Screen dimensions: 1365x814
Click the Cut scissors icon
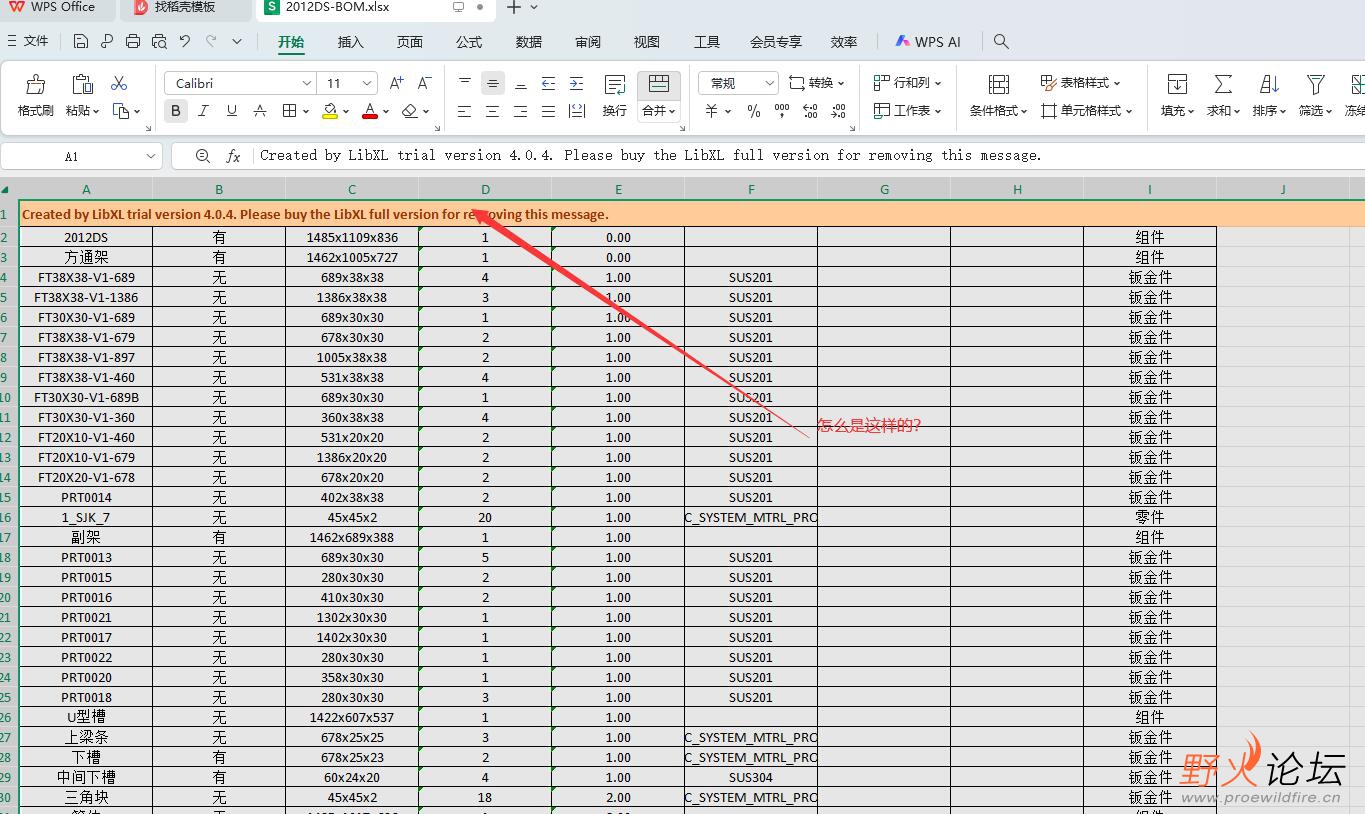pos(119,83)
